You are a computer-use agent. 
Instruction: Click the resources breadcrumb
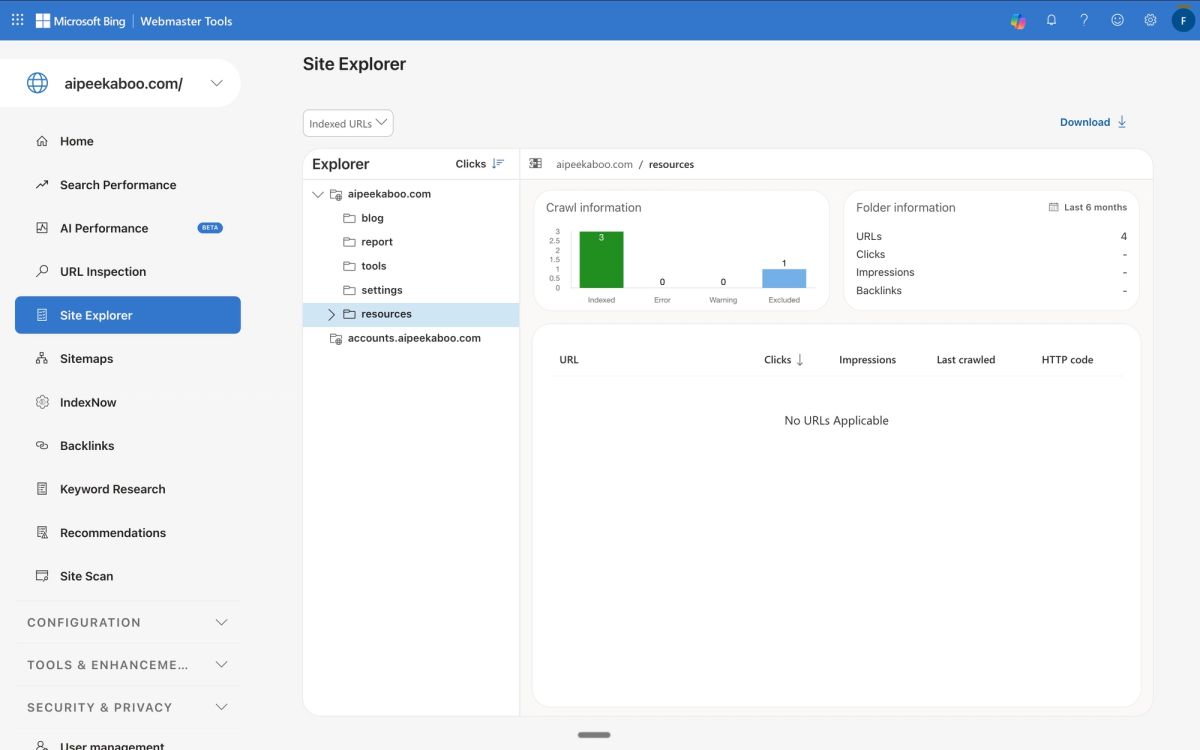point(671,164)
